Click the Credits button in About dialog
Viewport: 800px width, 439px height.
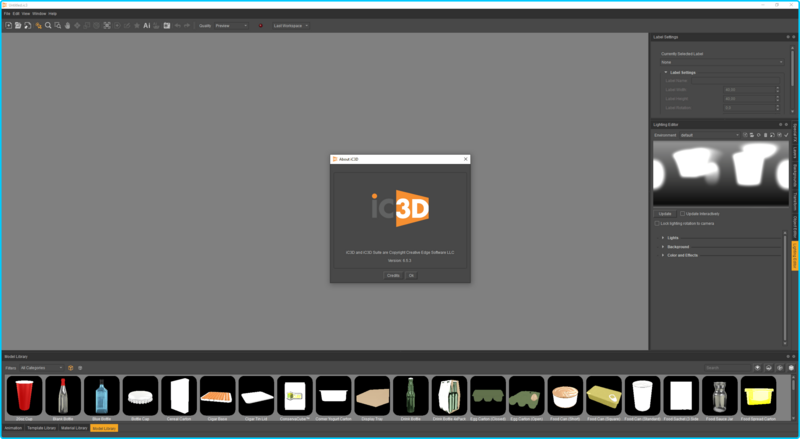coord(393,276)
